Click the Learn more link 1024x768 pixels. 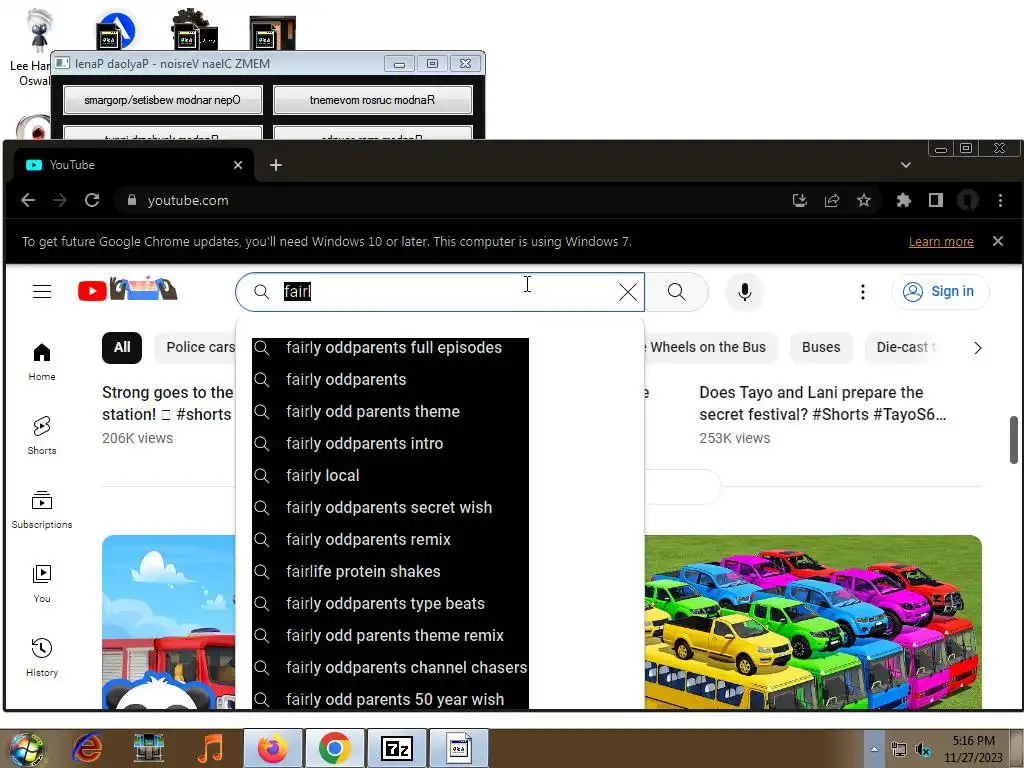click(x=941, y=242)
